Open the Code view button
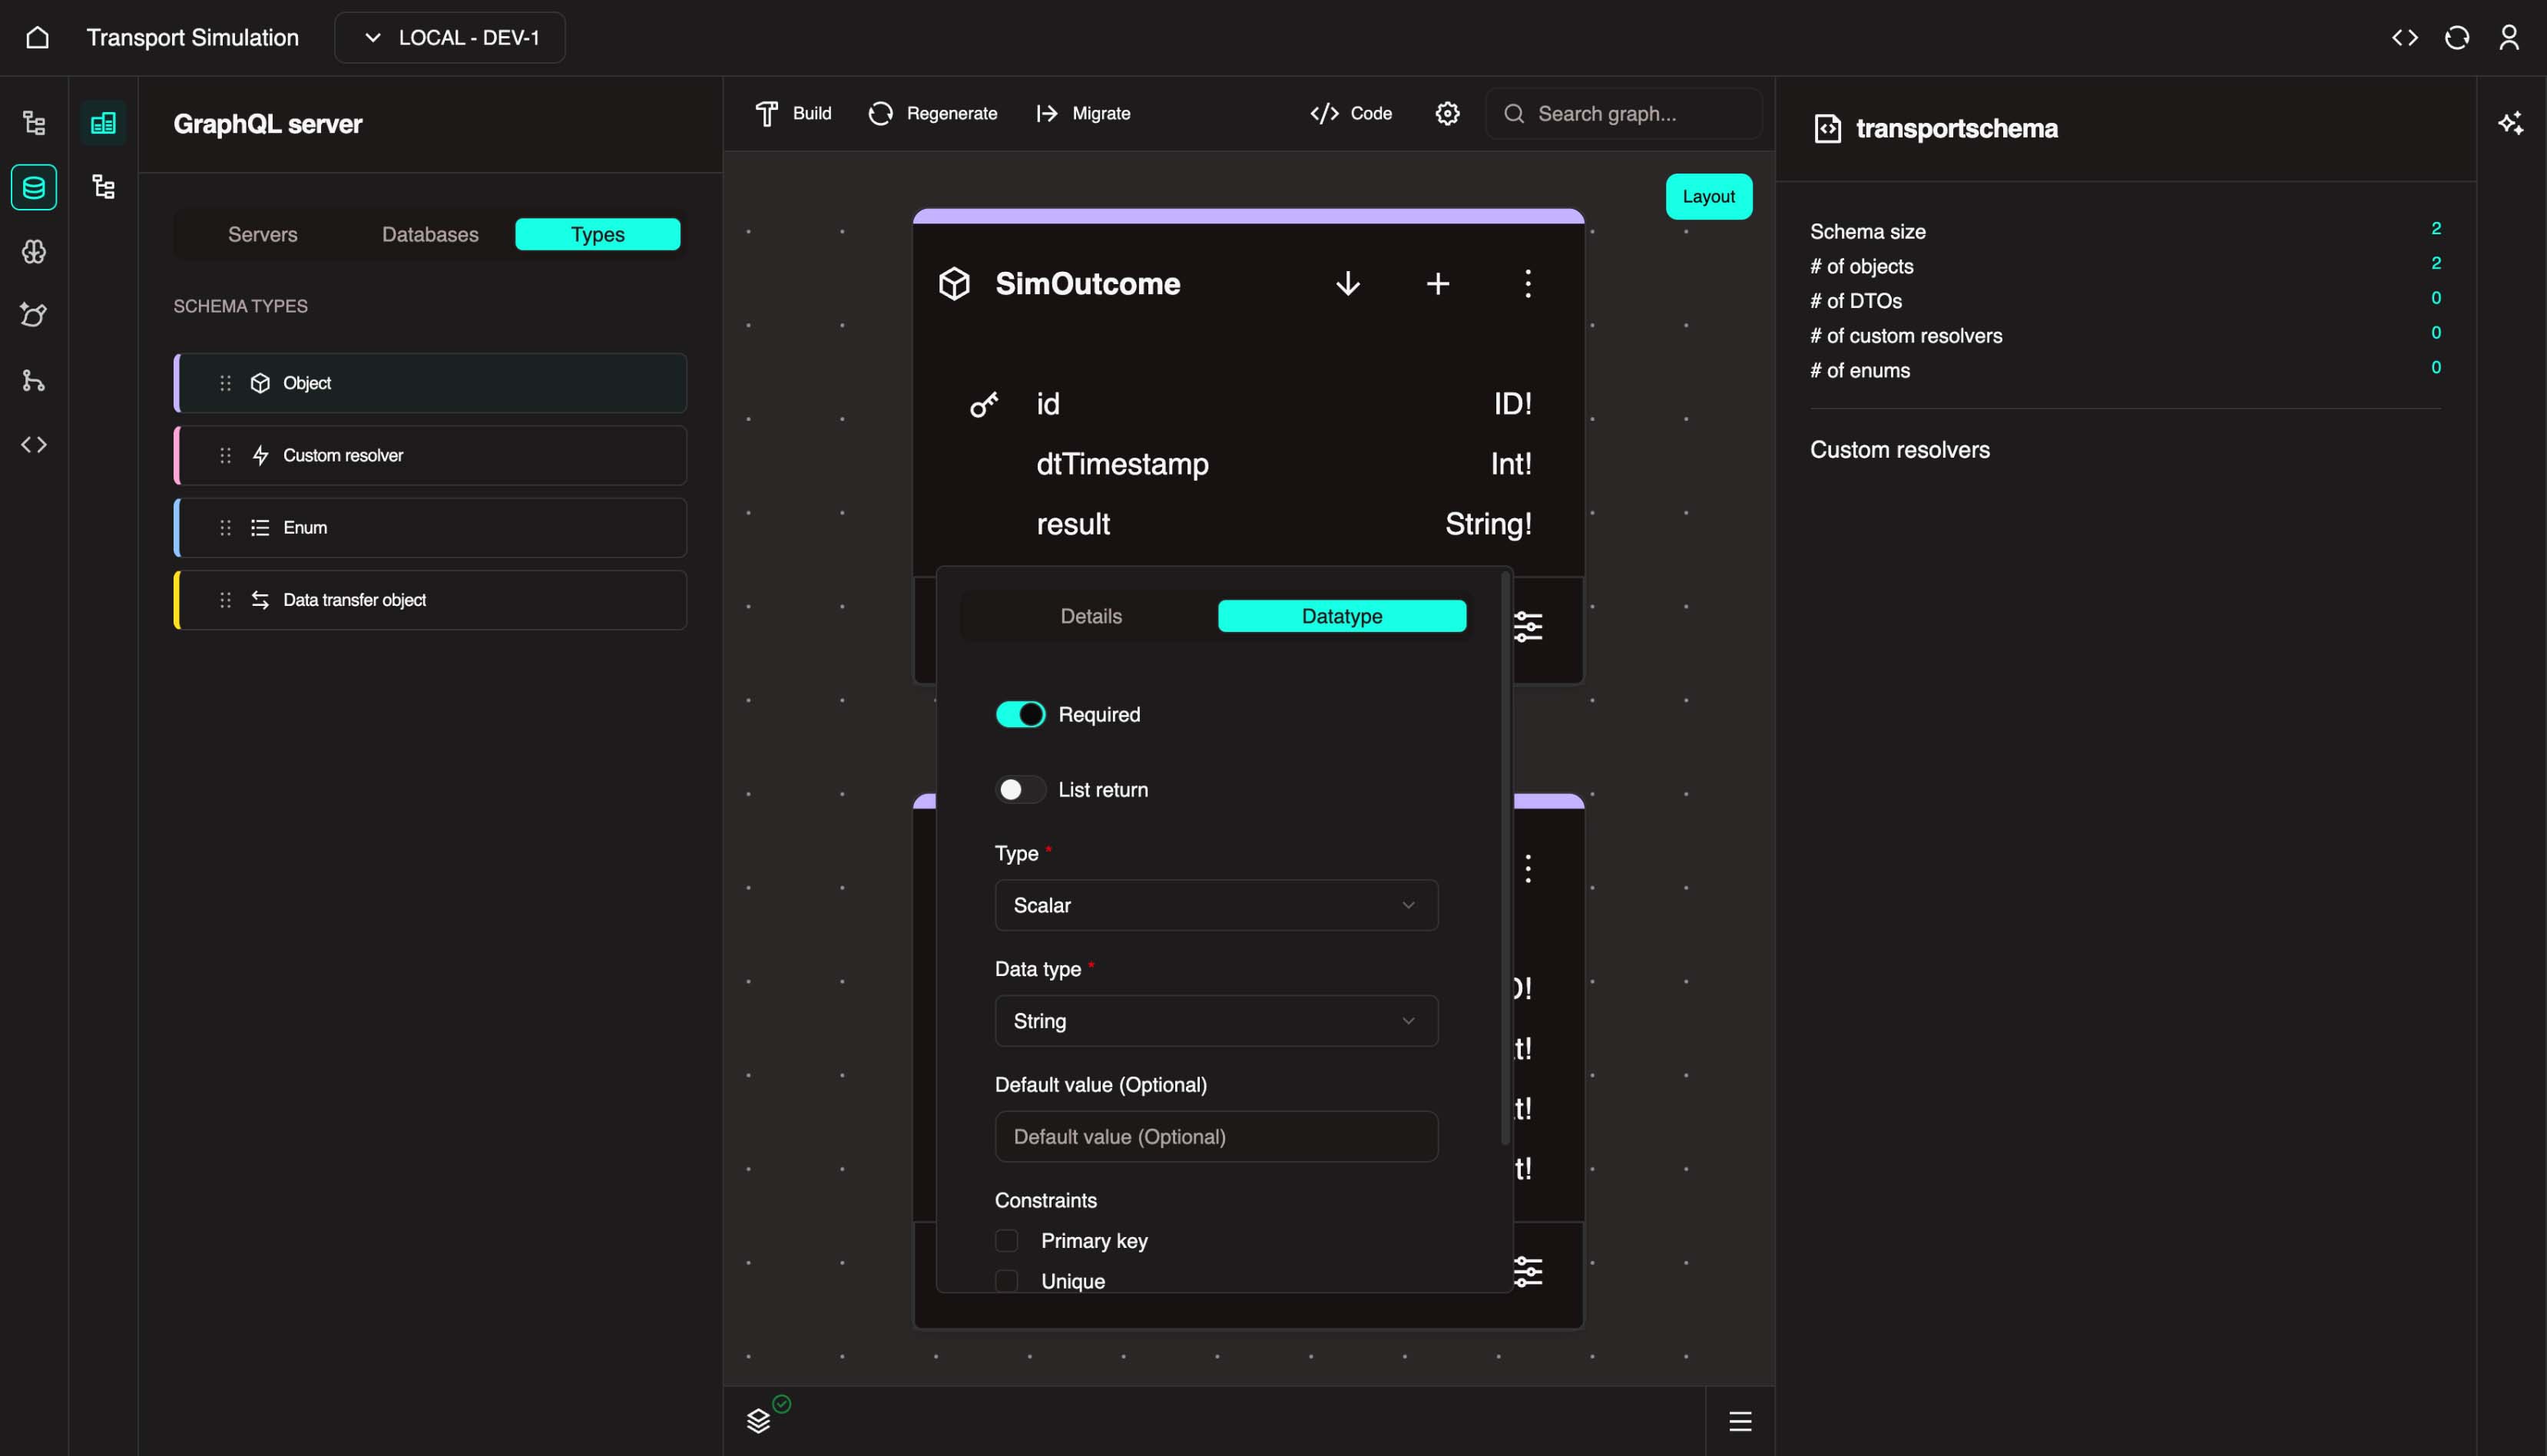This screenshot has height=1456, width=2547. (1351, 113)
